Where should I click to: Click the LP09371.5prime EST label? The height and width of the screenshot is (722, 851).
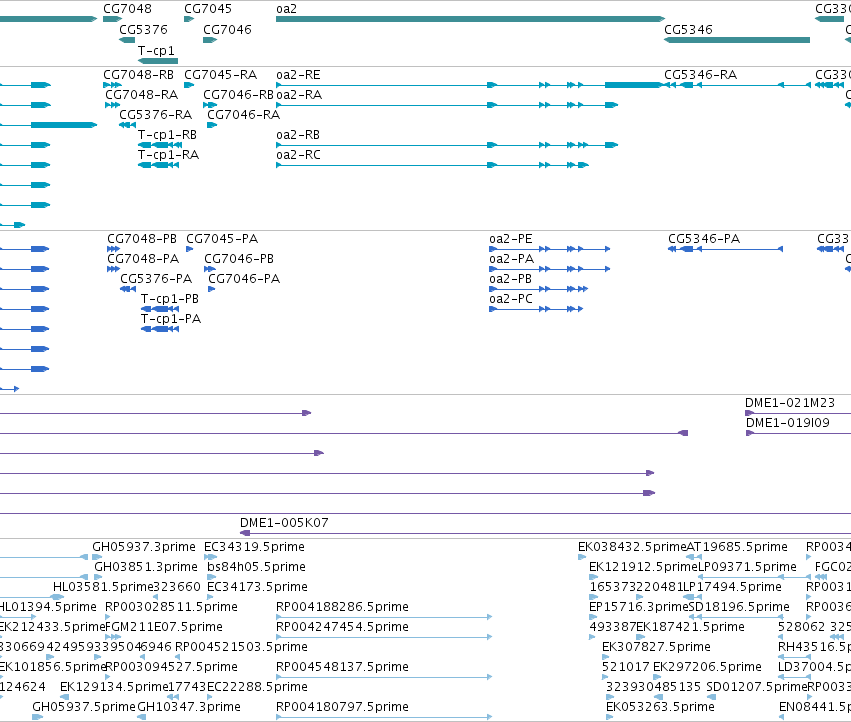[747, 567]
